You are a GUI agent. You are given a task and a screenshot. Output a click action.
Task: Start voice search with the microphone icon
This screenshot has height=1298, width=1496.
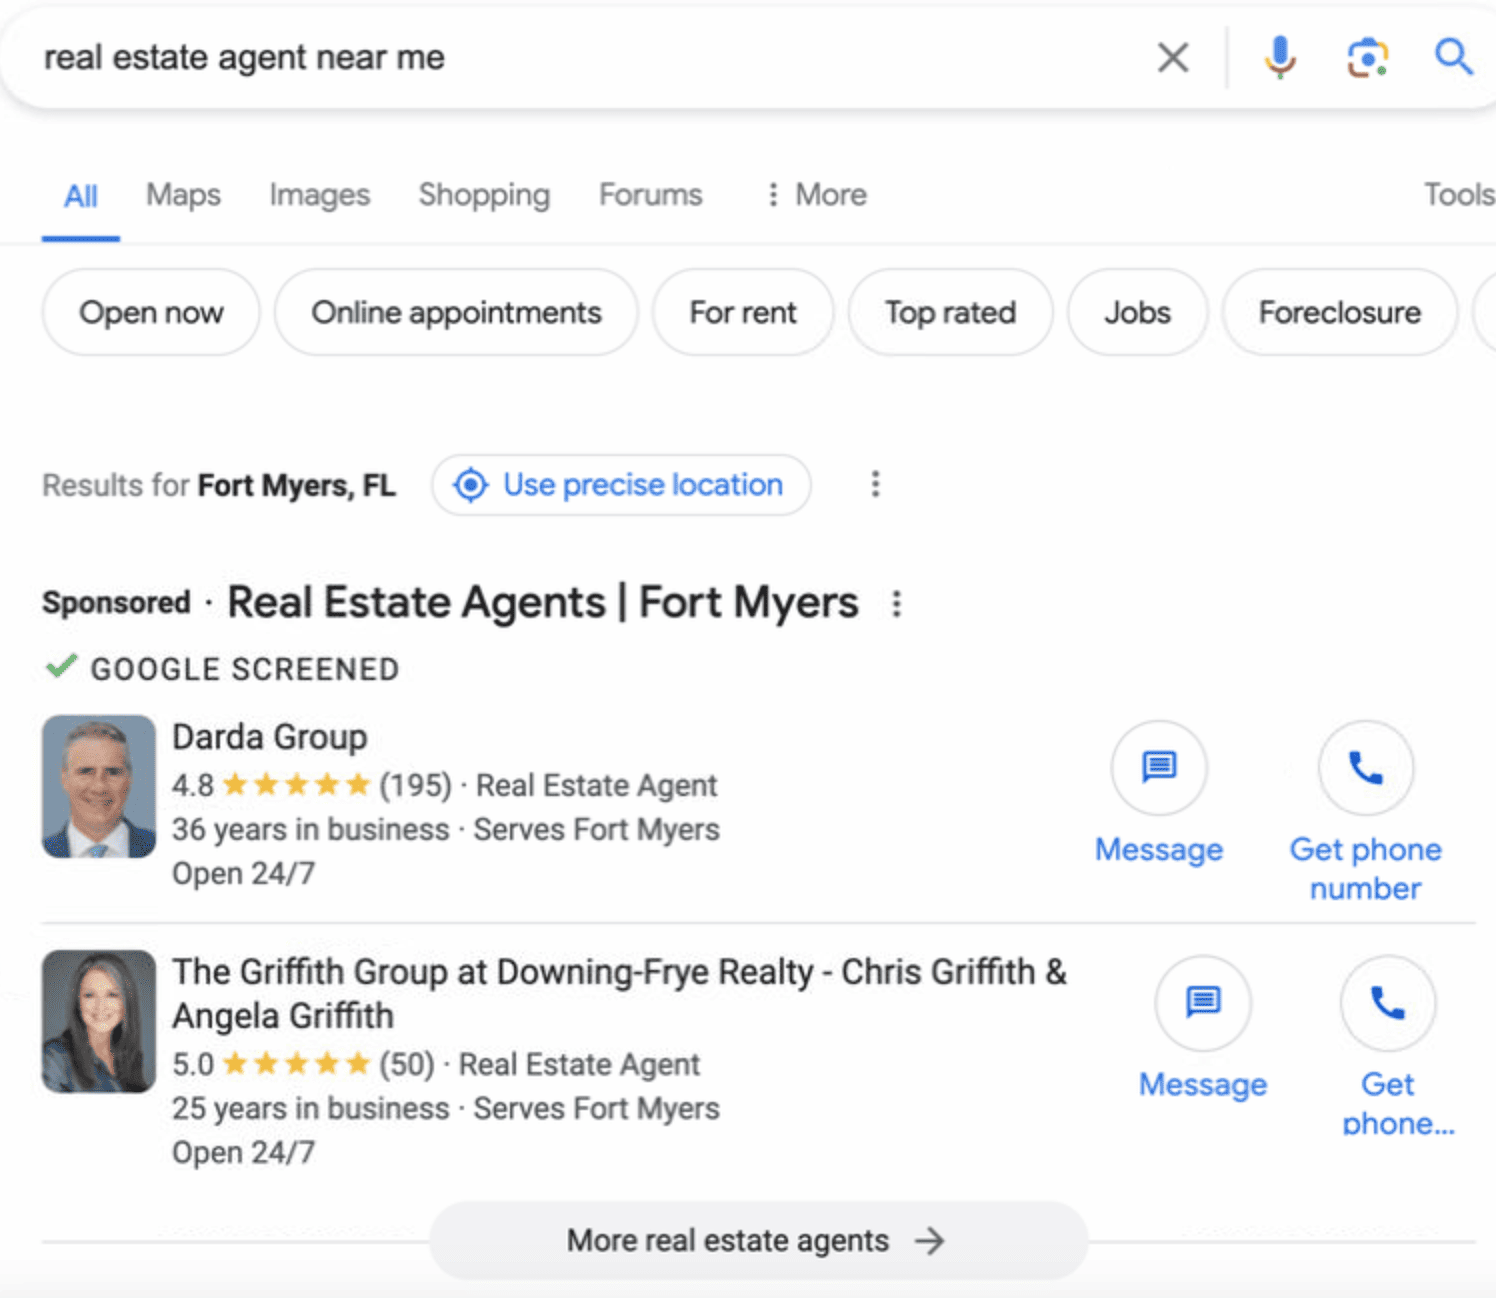pos(1279,57)
